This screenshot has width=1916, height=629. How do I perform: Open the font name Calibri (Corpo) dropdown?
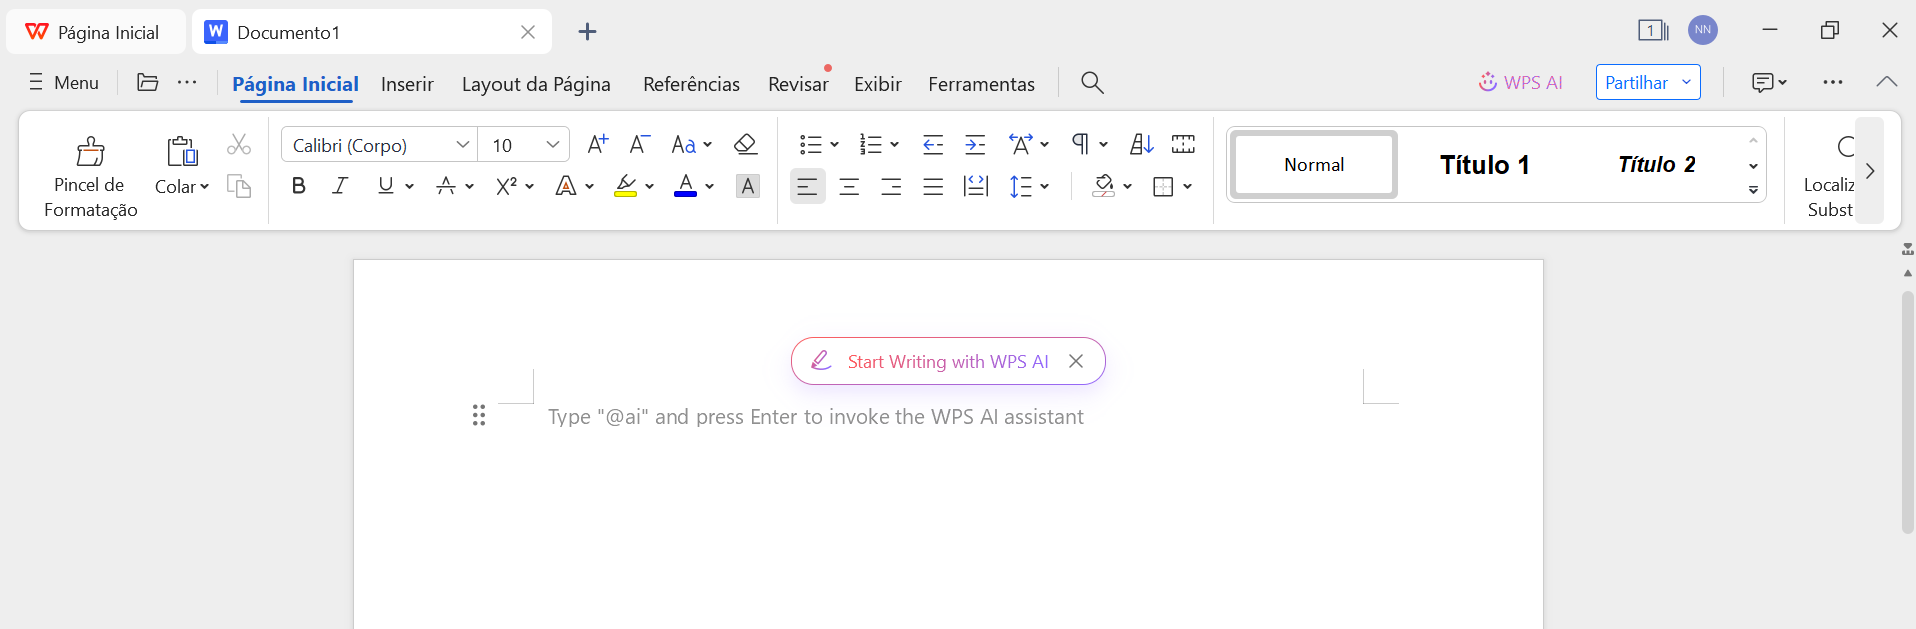[463, 145]
